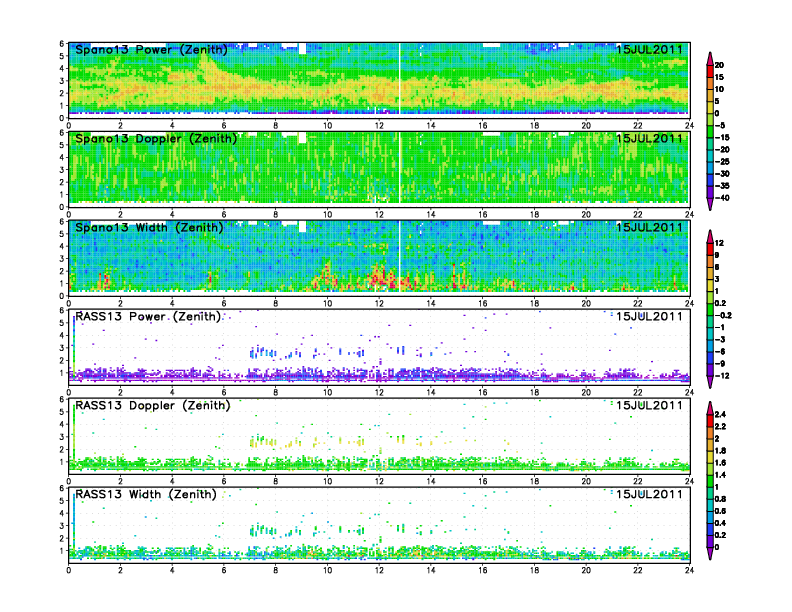Screen dimensions: 792x612
Task: Click the yellow swatch above 0 on the top colorbar
Action: [x=710, y=108]
